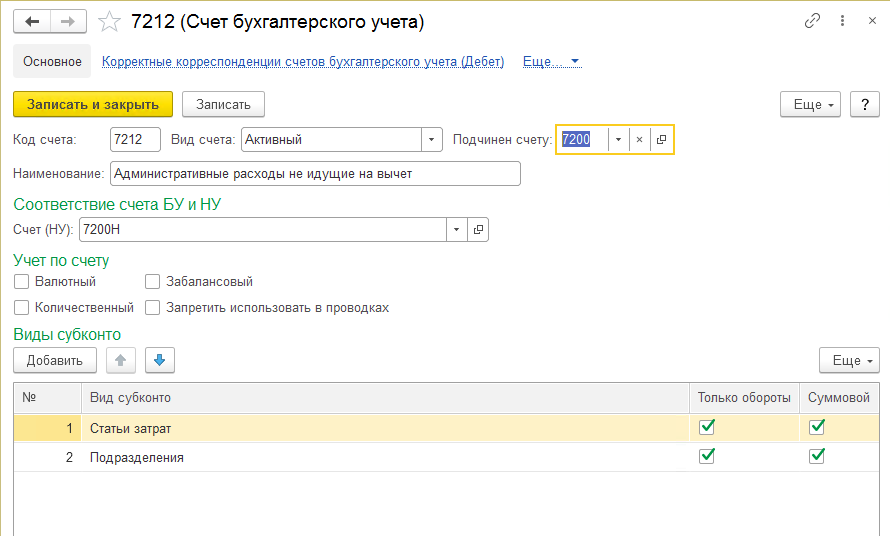
Task: Expand the Вид счета dropdown
Action: [x=431, y=140]
